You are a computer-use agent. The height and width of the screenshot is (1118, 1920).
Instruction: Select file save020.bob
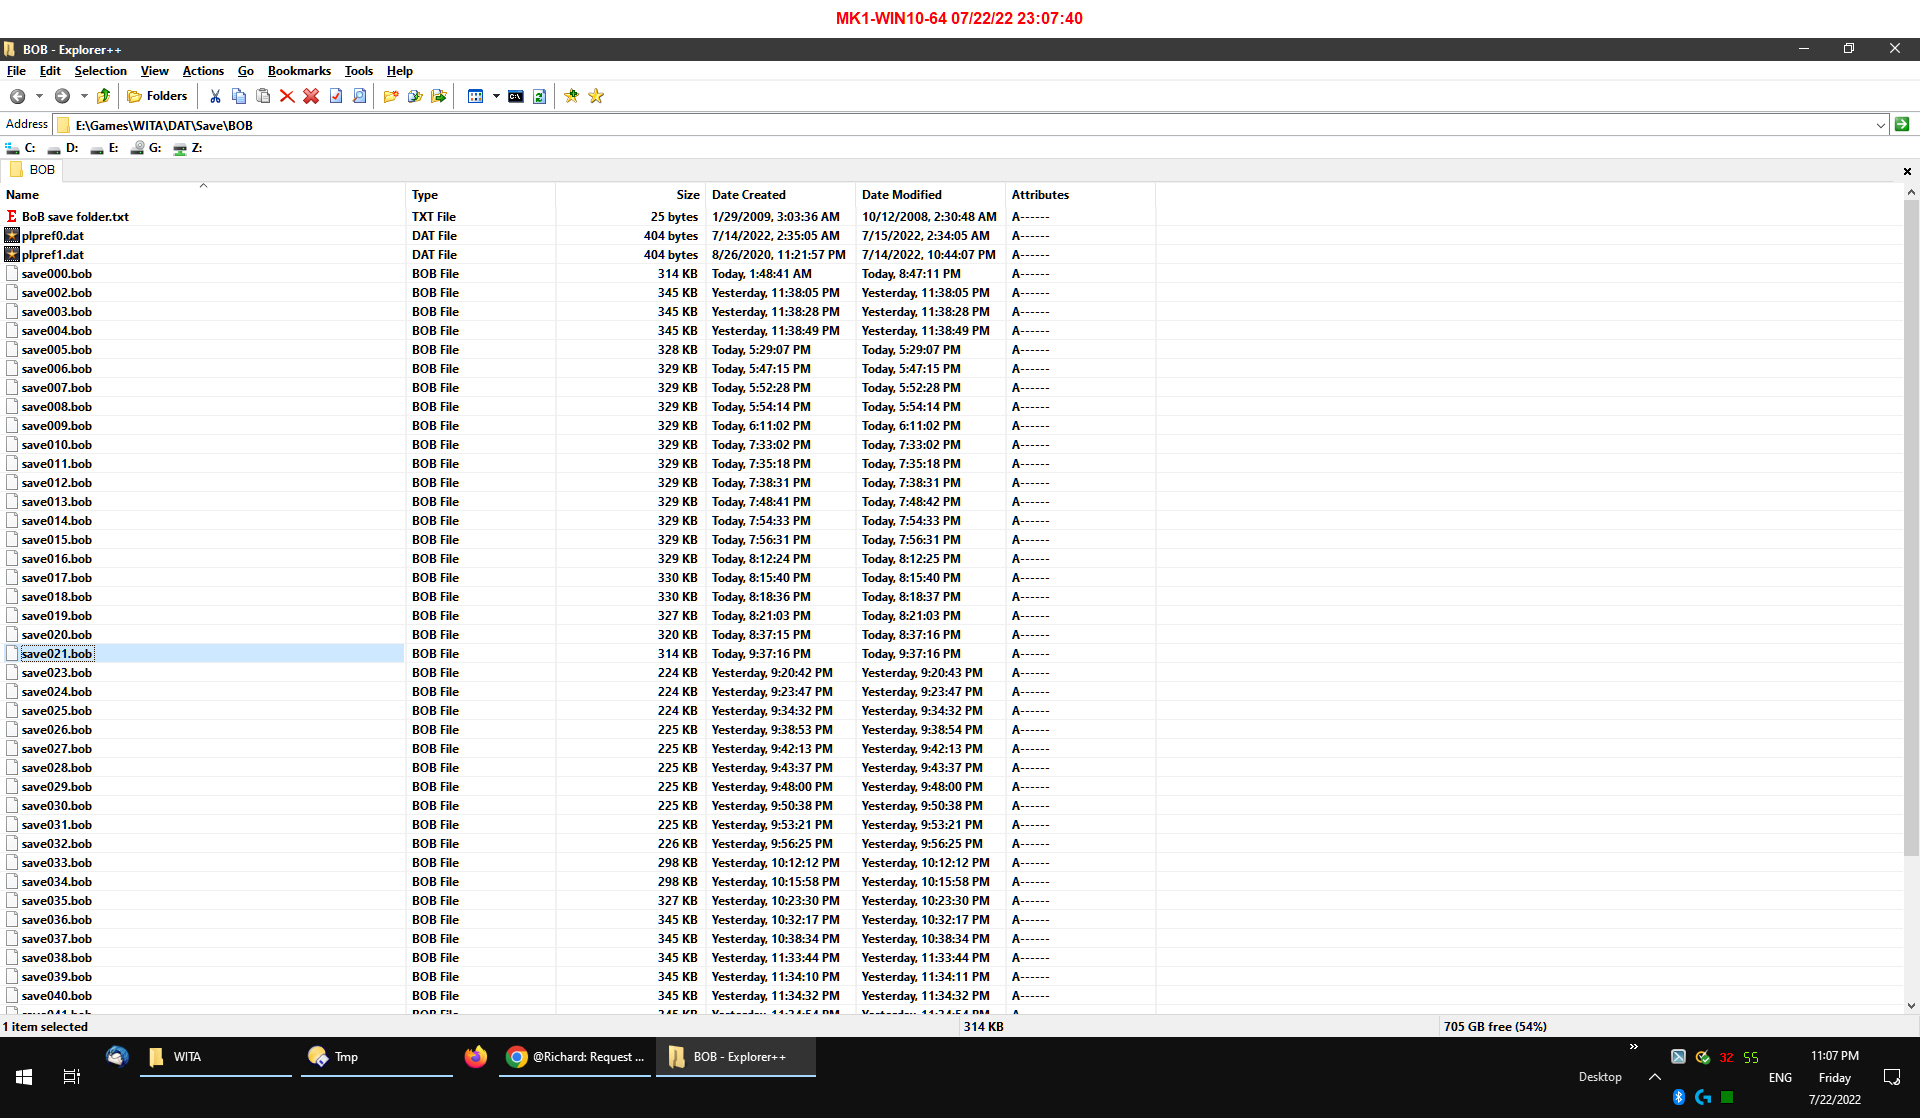point(57,635)
